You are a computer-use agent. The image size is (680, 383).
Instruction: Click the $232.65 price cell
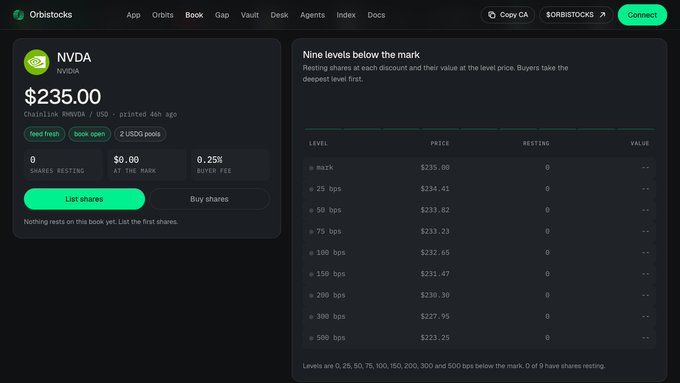[435, 252]
